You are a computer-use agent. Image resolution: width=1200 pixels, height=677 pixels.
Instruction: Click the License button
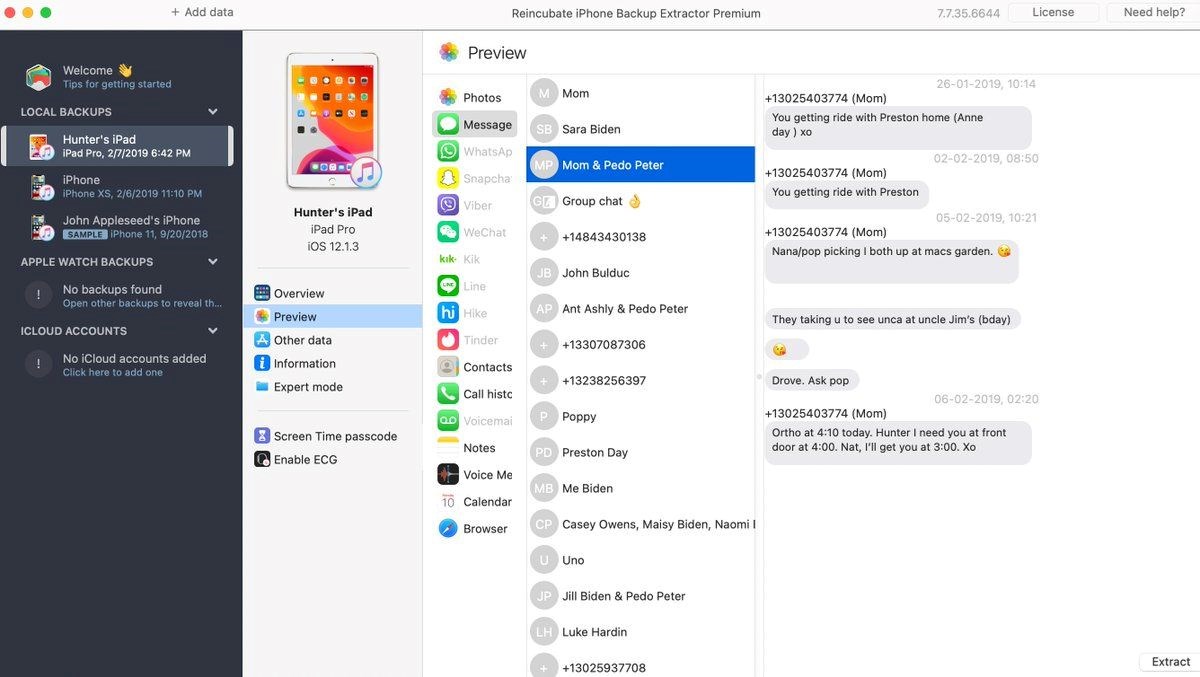click(1053, 13)
